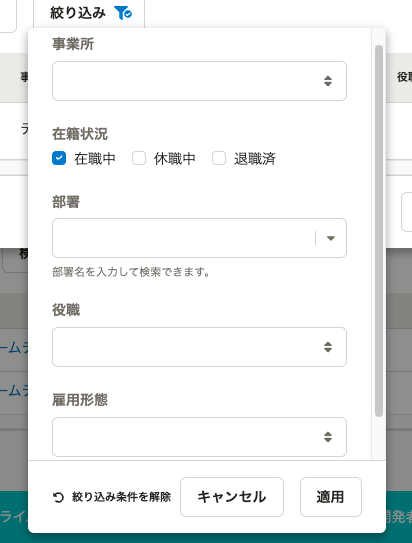The height and width of the screenshot is (543, 412).
Task: Open the 事業所 select dropdown
Action: (199, 81)
